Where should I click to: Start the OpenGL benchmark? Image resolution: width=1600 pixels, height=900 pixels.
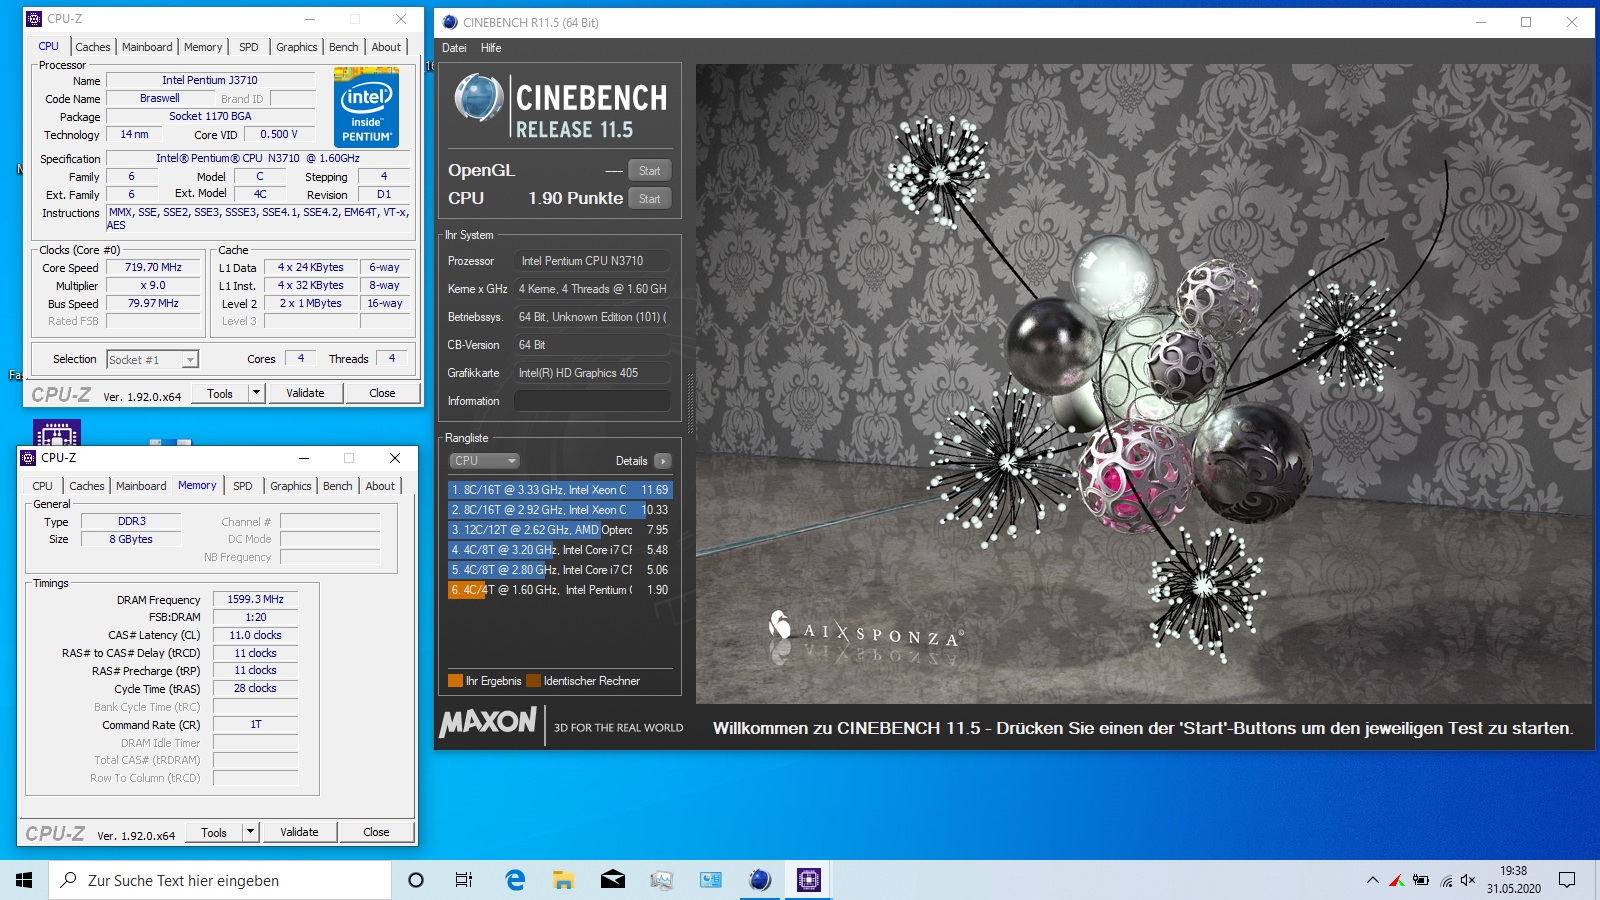coord(649,171)
